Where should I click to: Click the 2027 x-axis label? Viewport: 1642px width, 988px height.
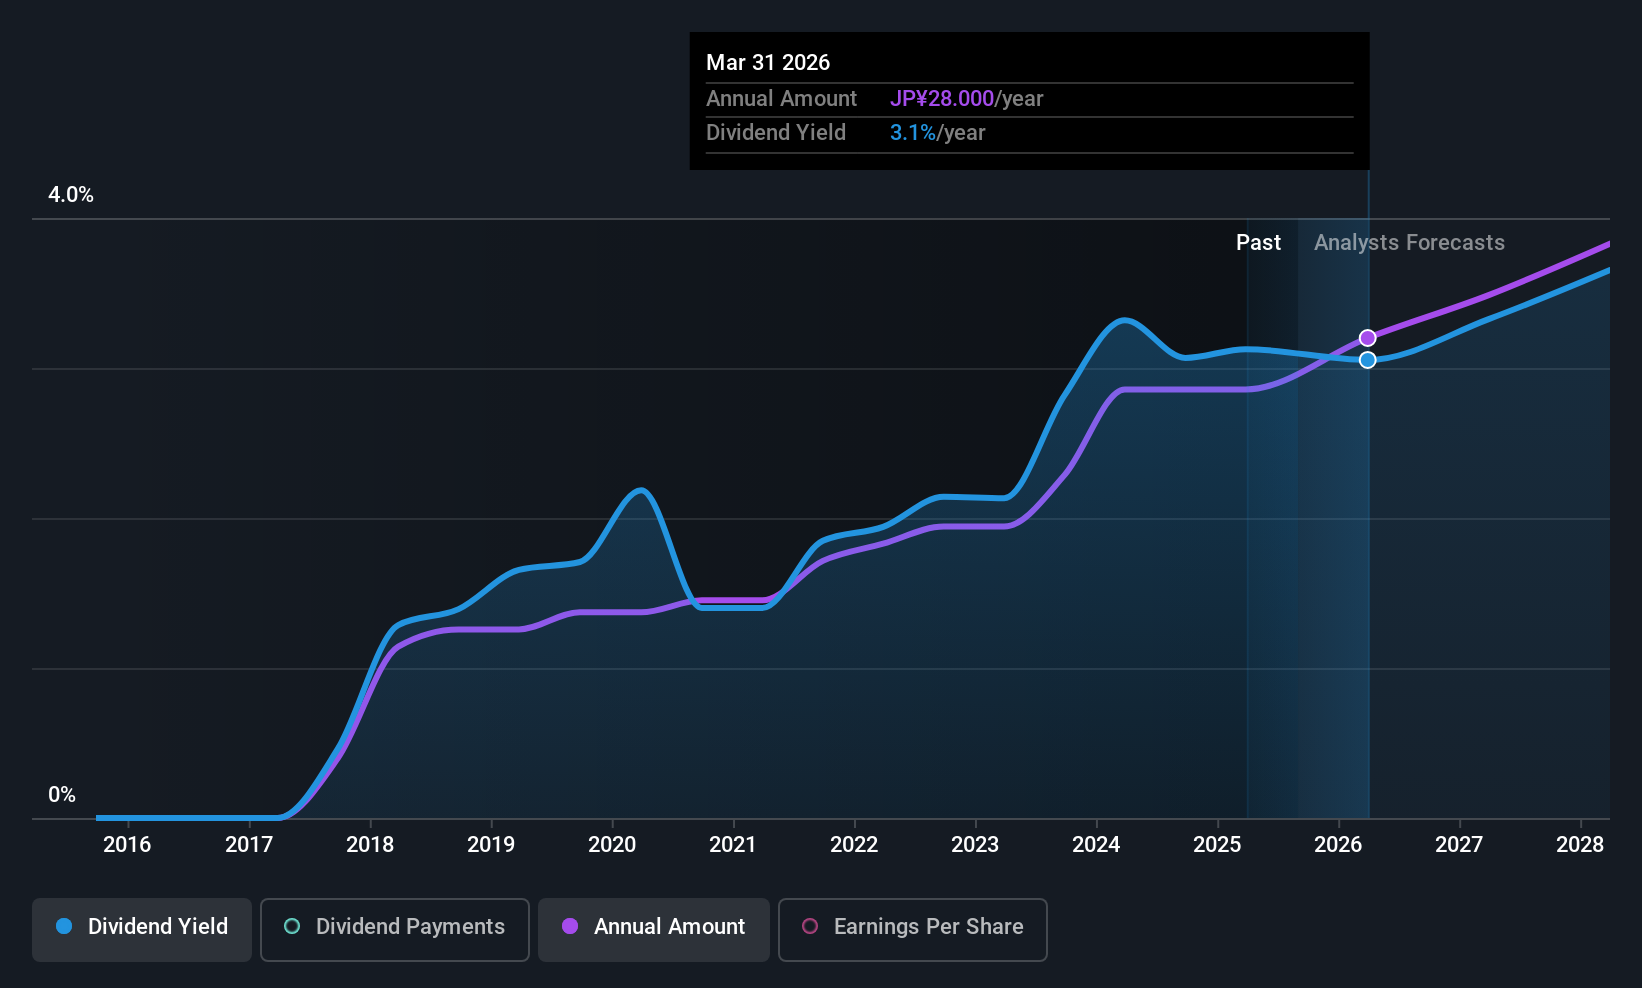[1459, 845]
